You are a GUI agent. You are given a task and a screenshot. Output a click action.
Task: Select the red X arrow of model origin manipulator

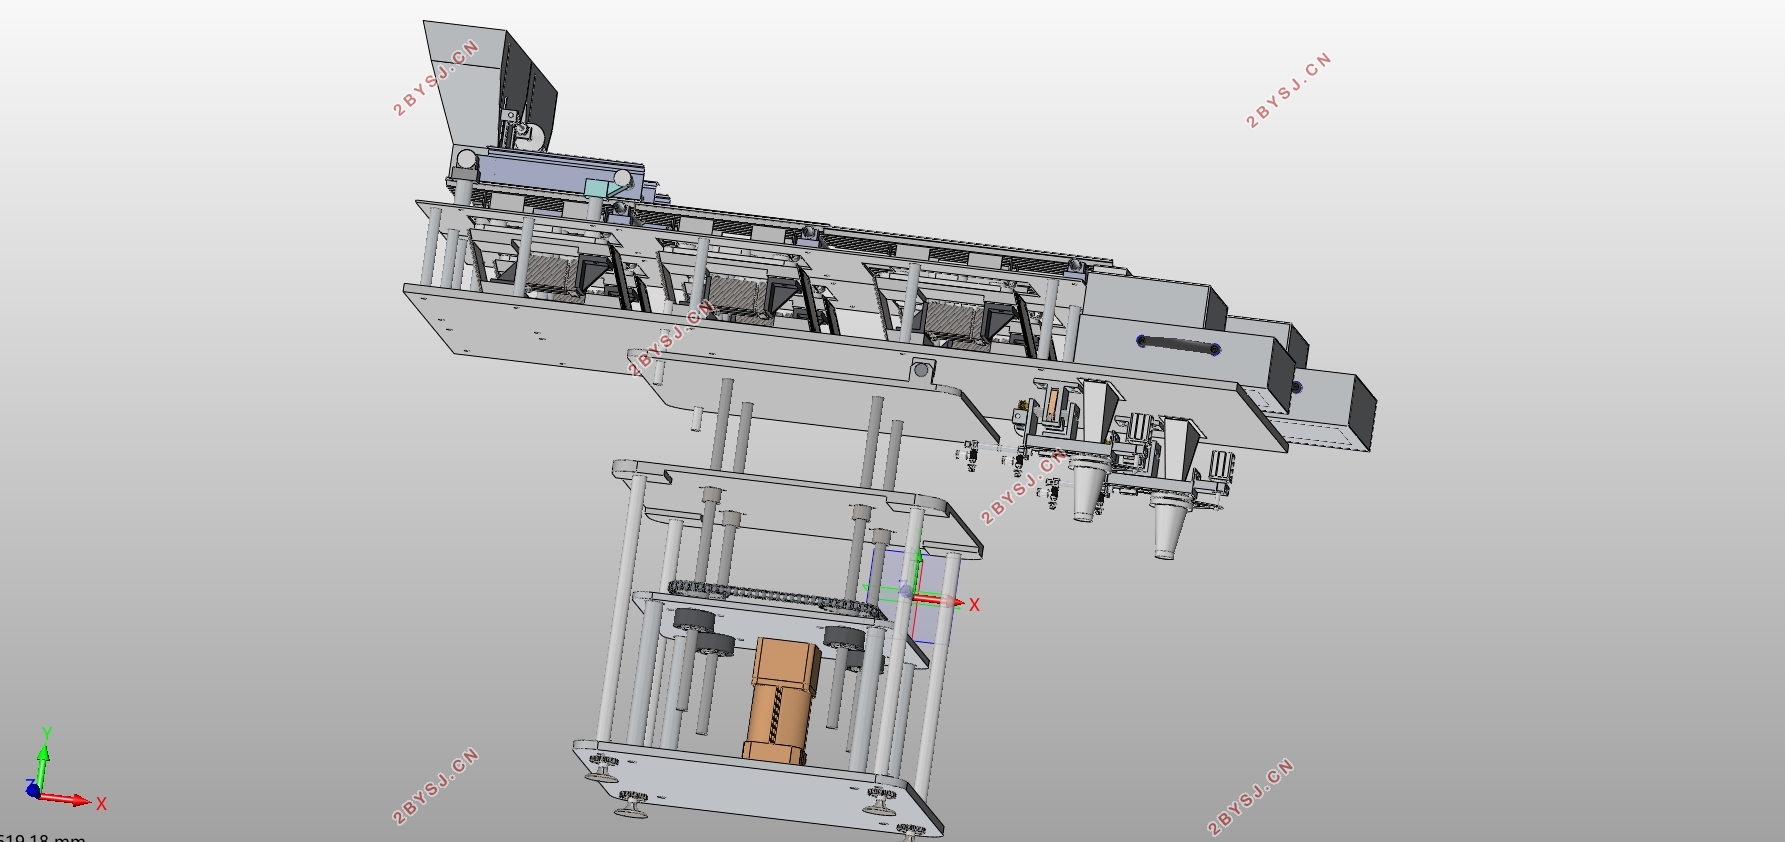tap(940, 601)
